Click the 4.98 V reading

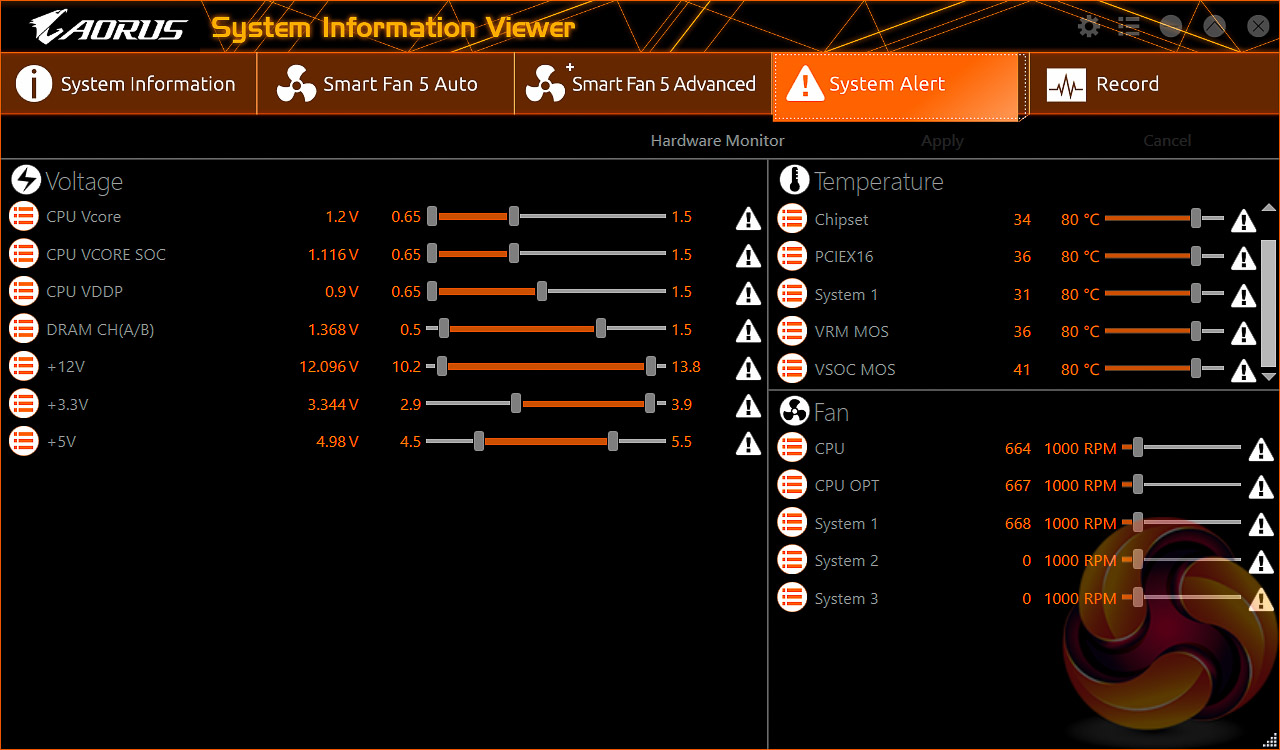click(337, 442)
